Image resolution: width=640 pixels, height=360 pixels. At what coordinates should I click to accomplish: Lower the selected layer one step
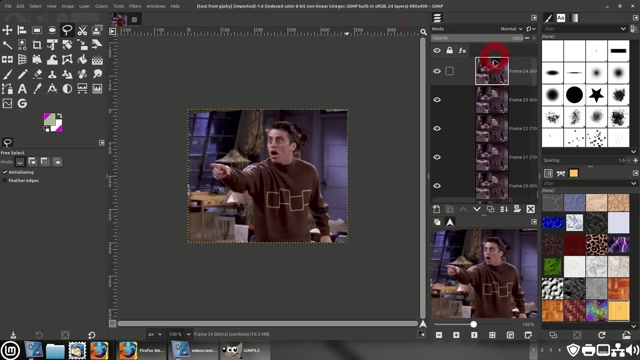coord(477,209)
